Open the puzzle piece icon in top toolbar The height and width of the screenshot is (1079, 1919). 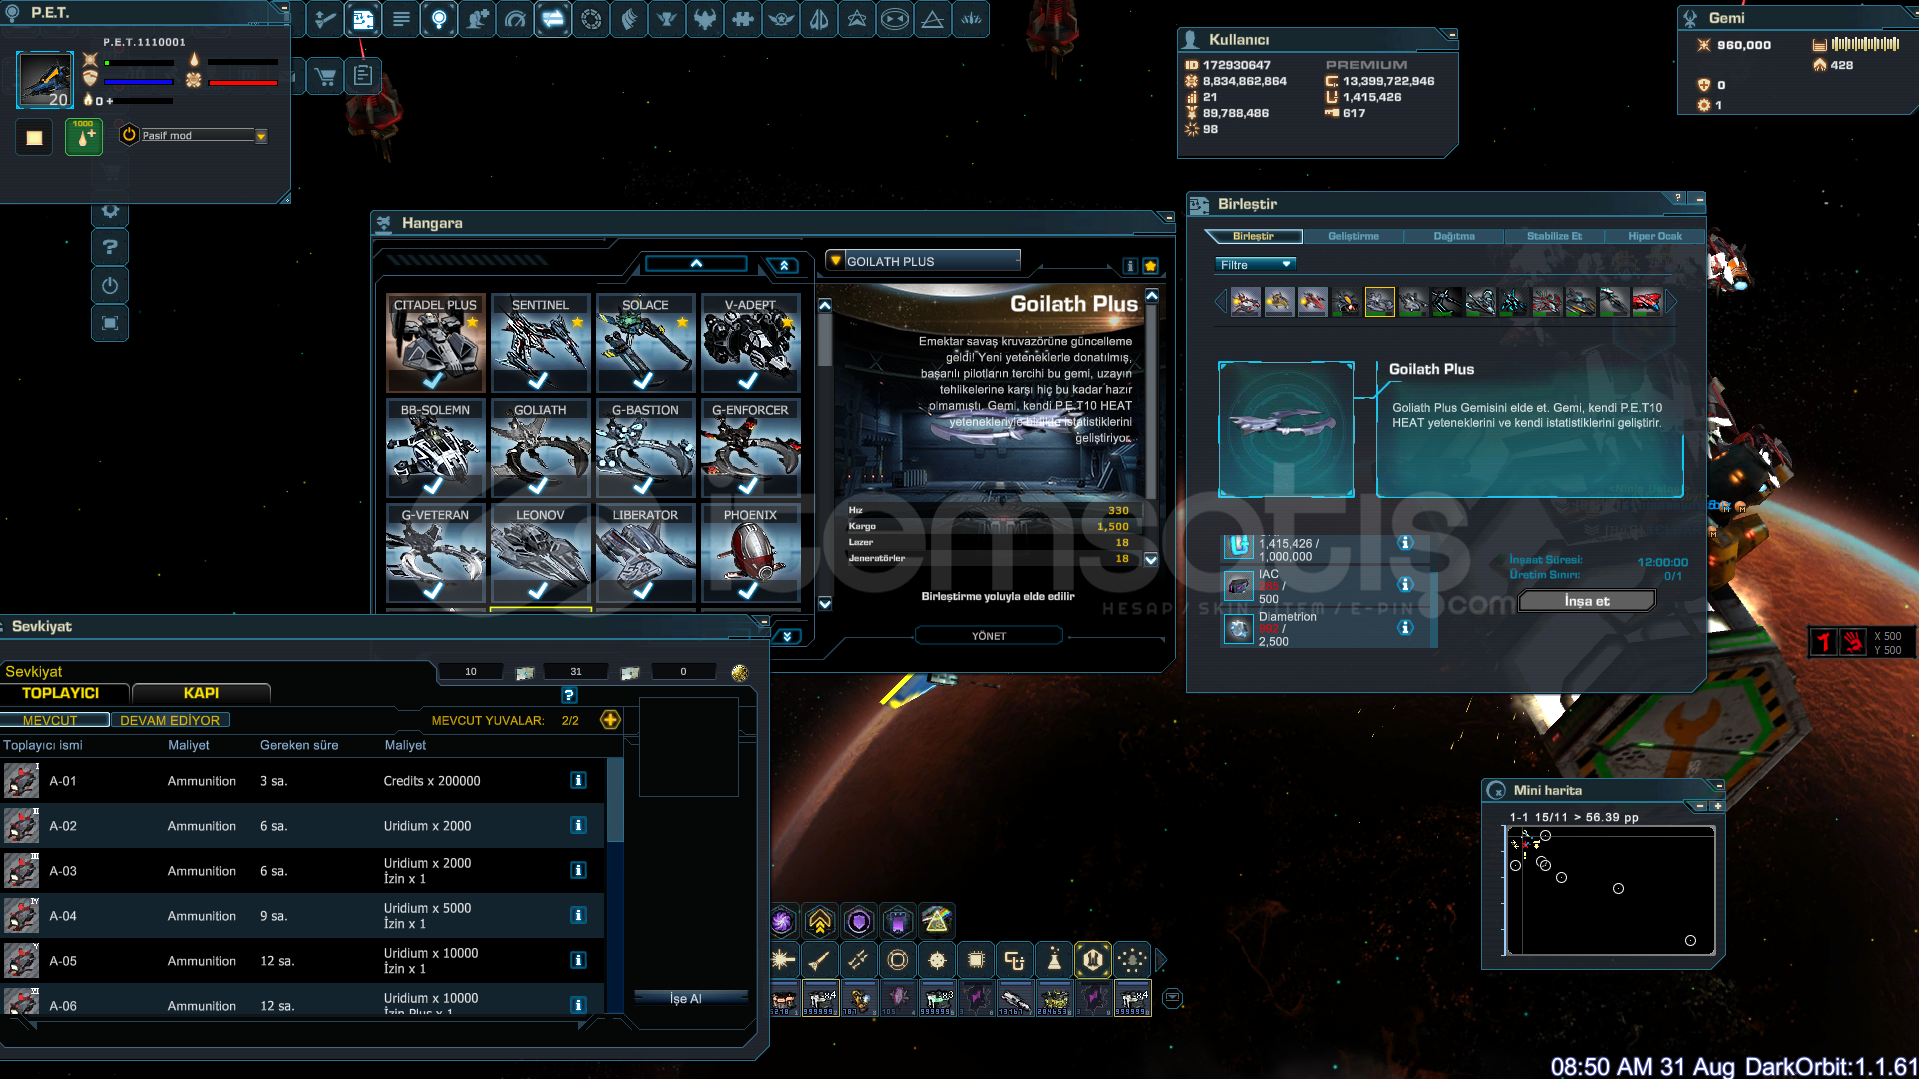coord(743,19)
